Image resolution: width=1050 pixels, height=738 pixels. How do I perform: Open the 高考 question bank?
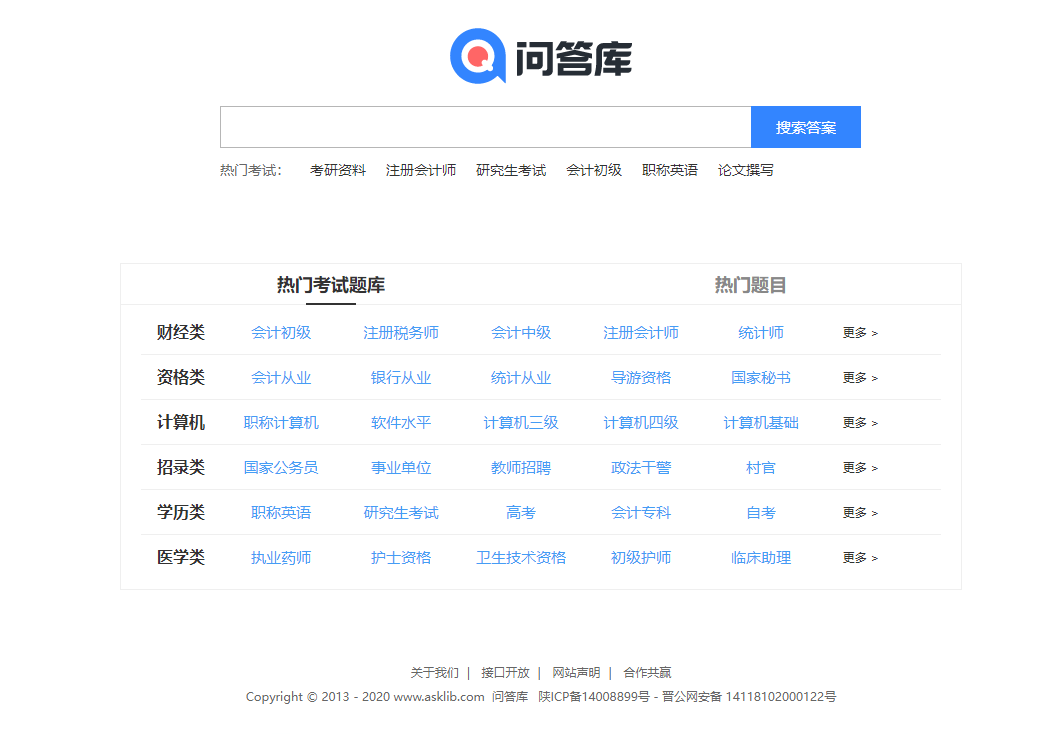(521, 512)
